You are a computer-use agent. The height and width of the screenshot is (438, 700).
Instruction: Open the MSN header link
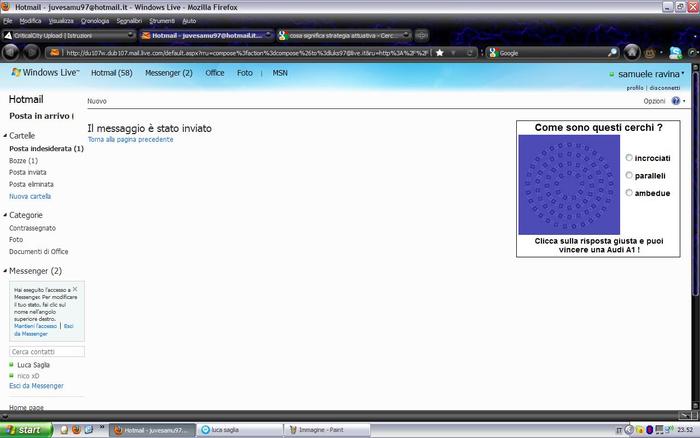(280, 73)
